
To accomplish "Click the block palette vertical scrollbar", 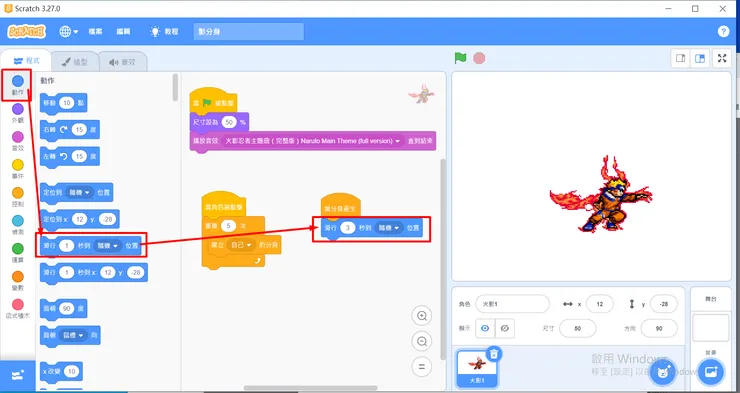I will pyautogui.click(x=175, y=87).
